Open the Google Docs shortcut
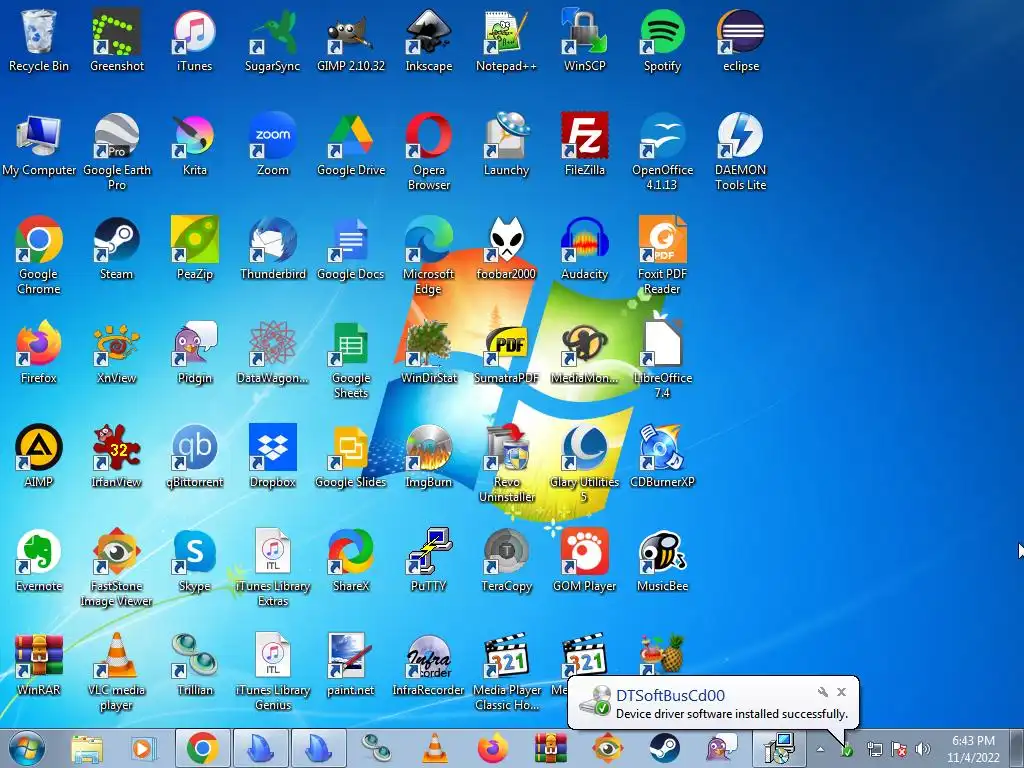1024x768 pixels. pos(351,249)
